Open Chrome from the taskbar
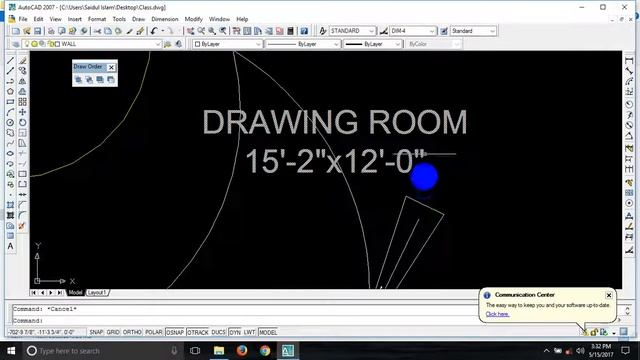 pos(265,351)
